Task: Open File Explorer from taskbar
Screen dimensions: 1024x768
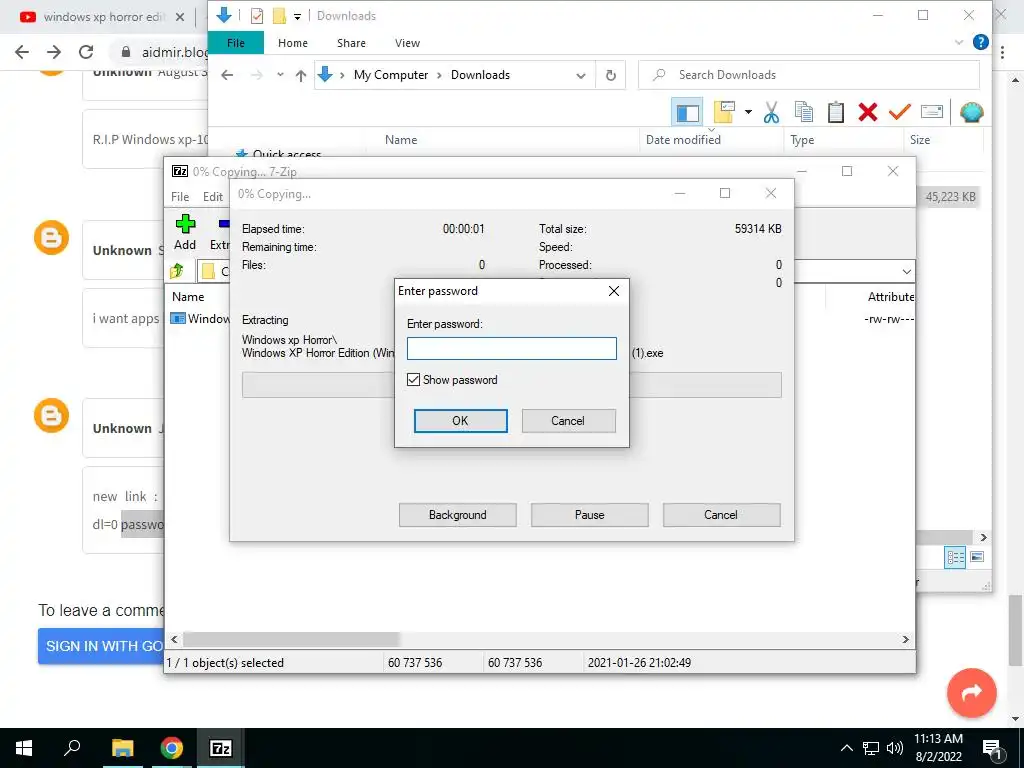Action: (122, 748)
